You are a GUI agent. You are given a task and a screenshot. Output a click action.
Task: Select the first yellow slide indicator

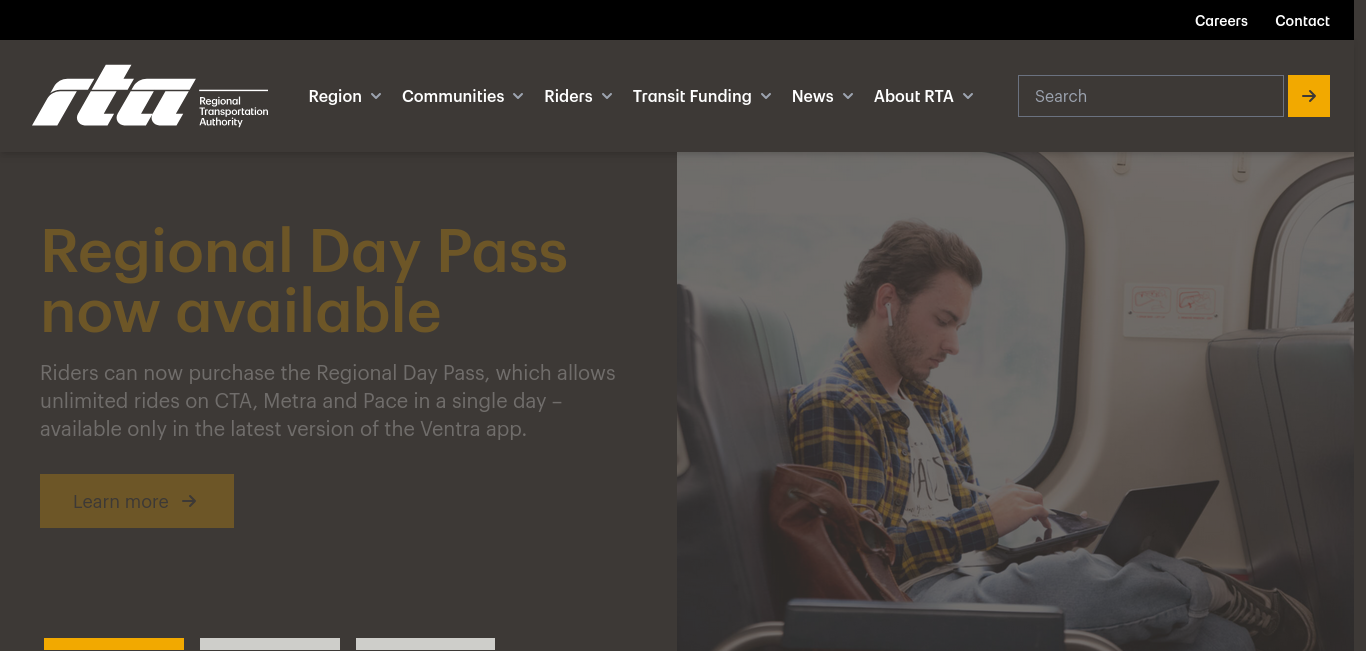[114, 644]
